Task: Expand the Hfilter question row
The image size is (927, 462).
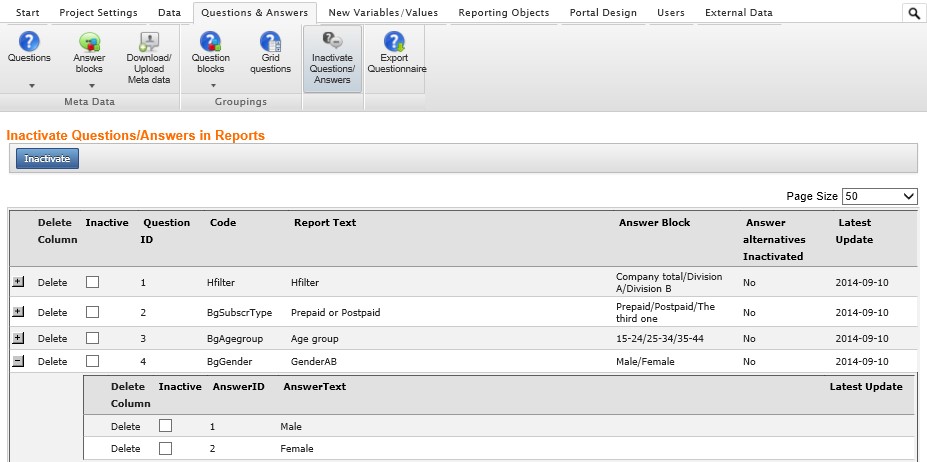Action: click(18, 282)
